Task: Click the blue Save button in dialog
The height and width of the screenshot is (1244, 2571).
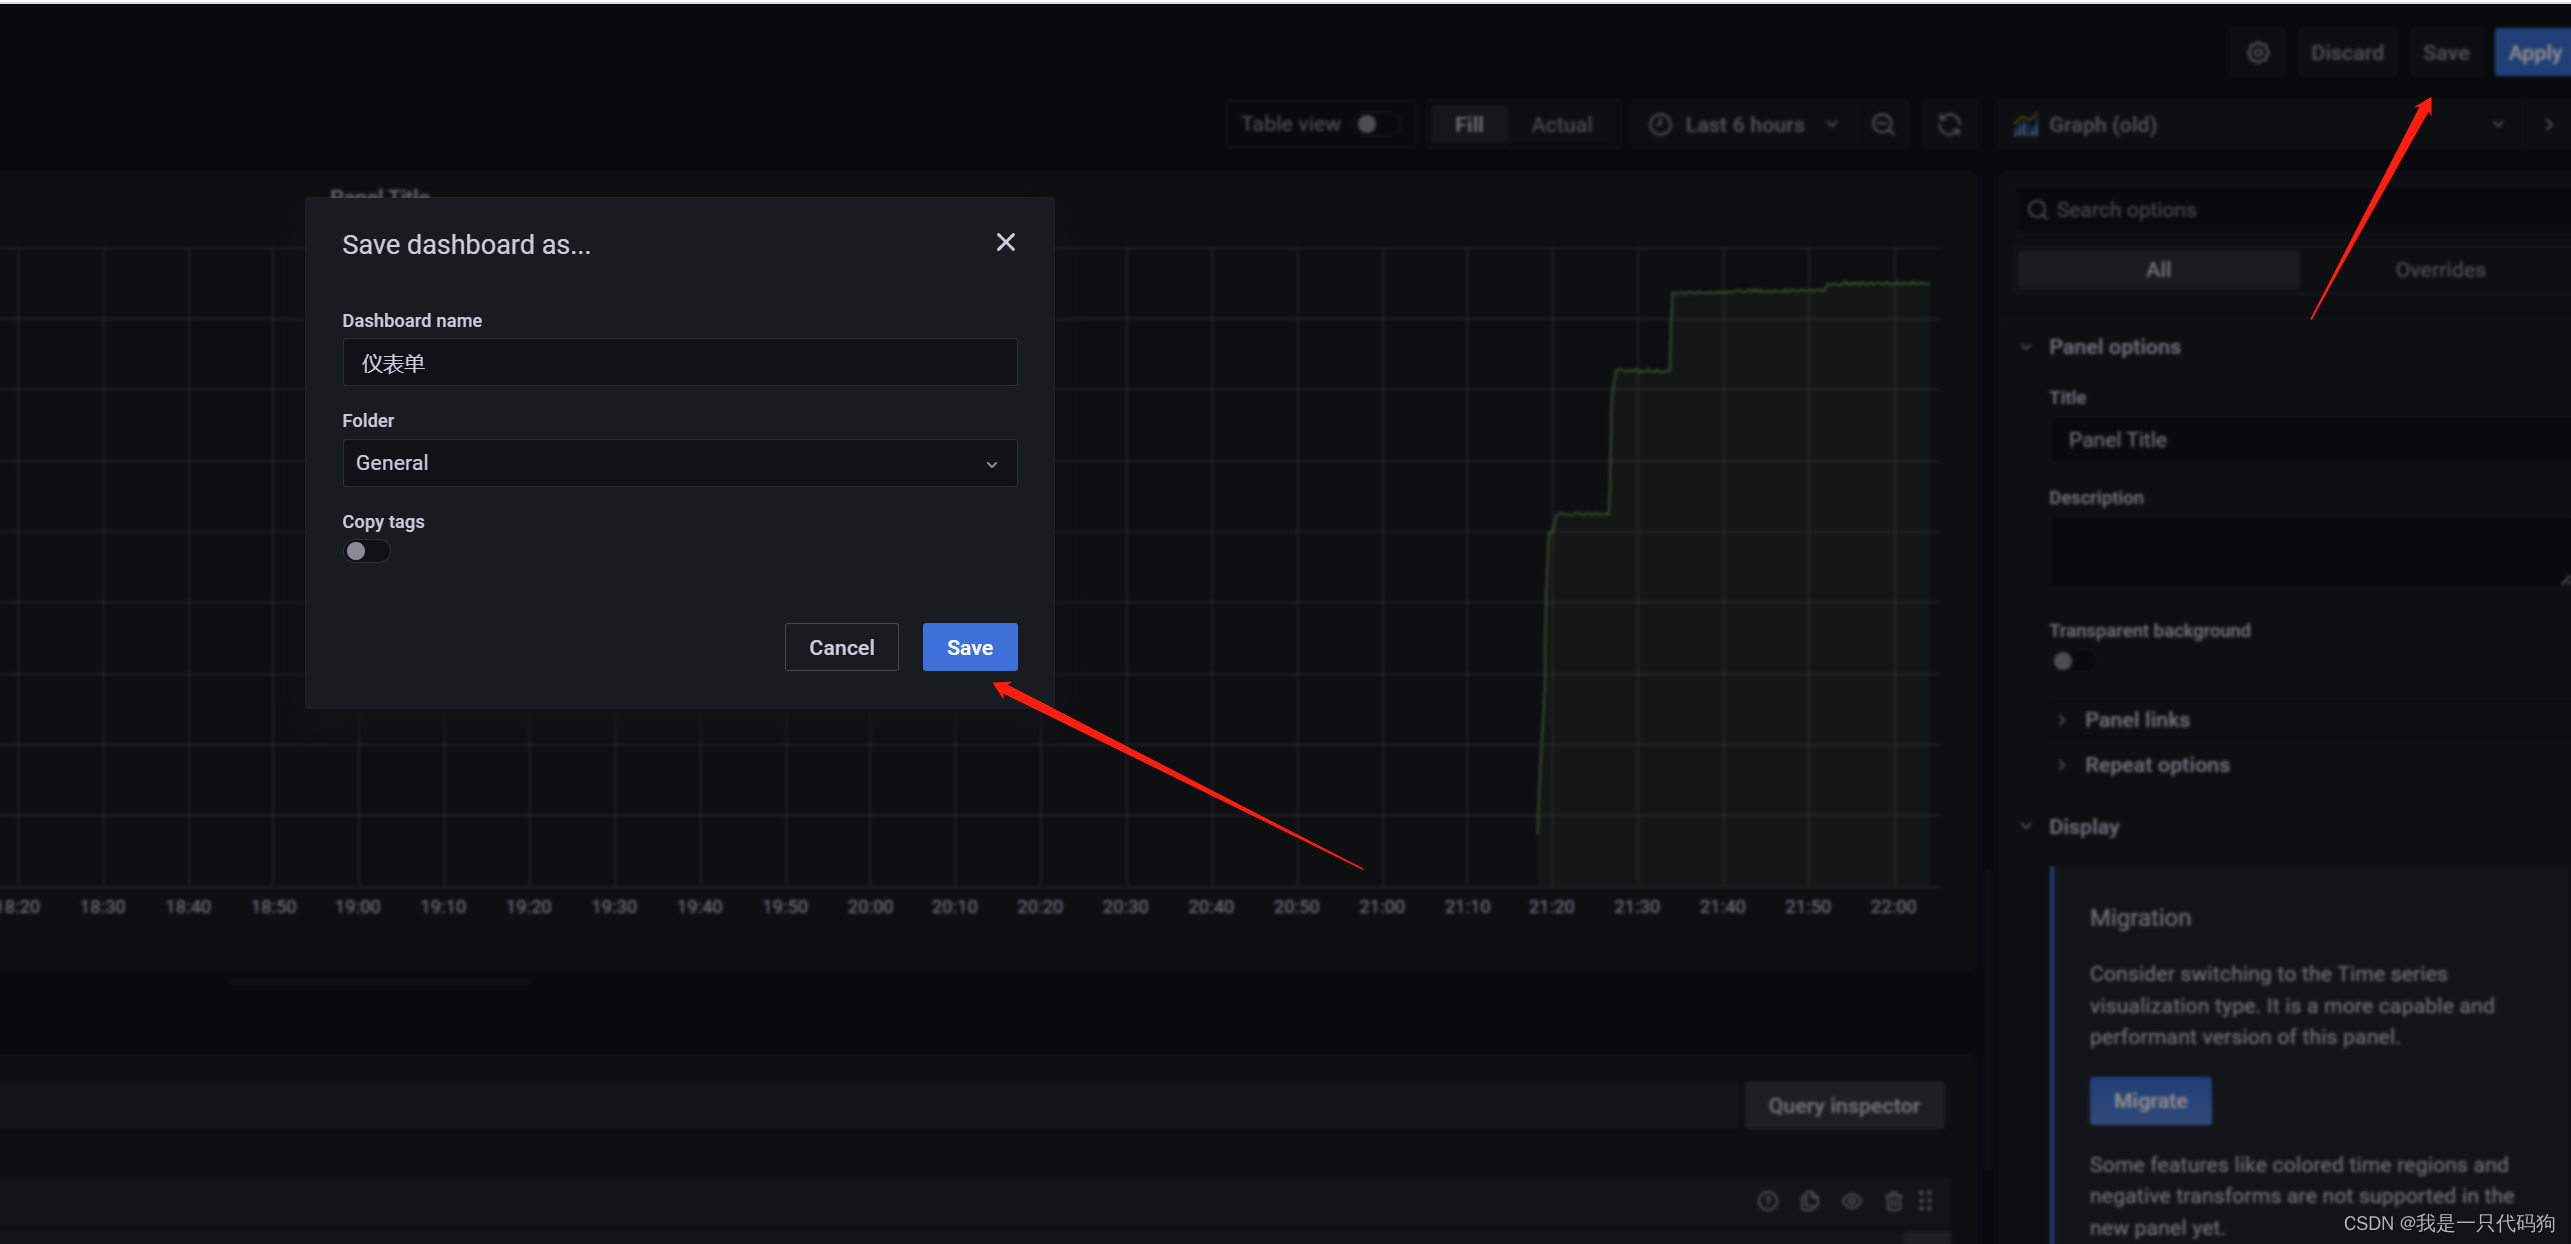Action: 969,647
